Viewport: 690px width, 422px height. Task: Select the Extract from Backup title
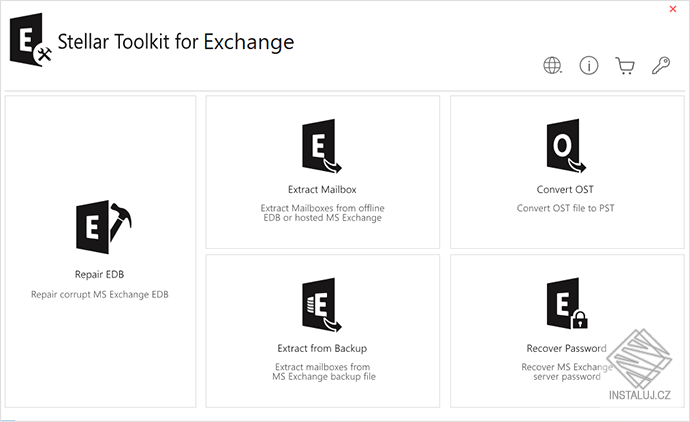(322, 349)
